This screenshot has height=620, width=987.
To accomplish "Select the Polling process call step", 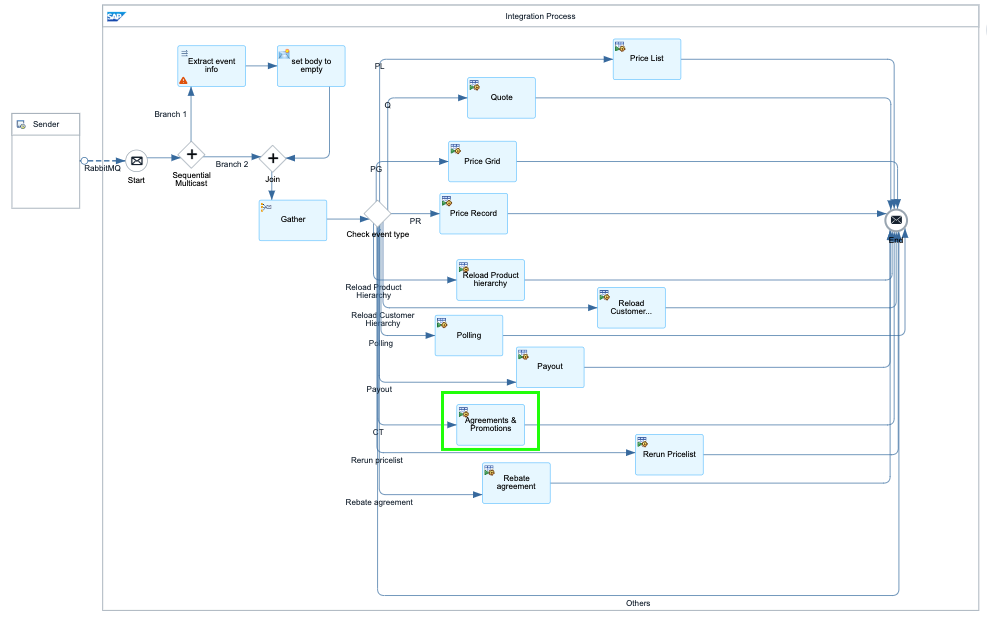I will pos(468,336).
